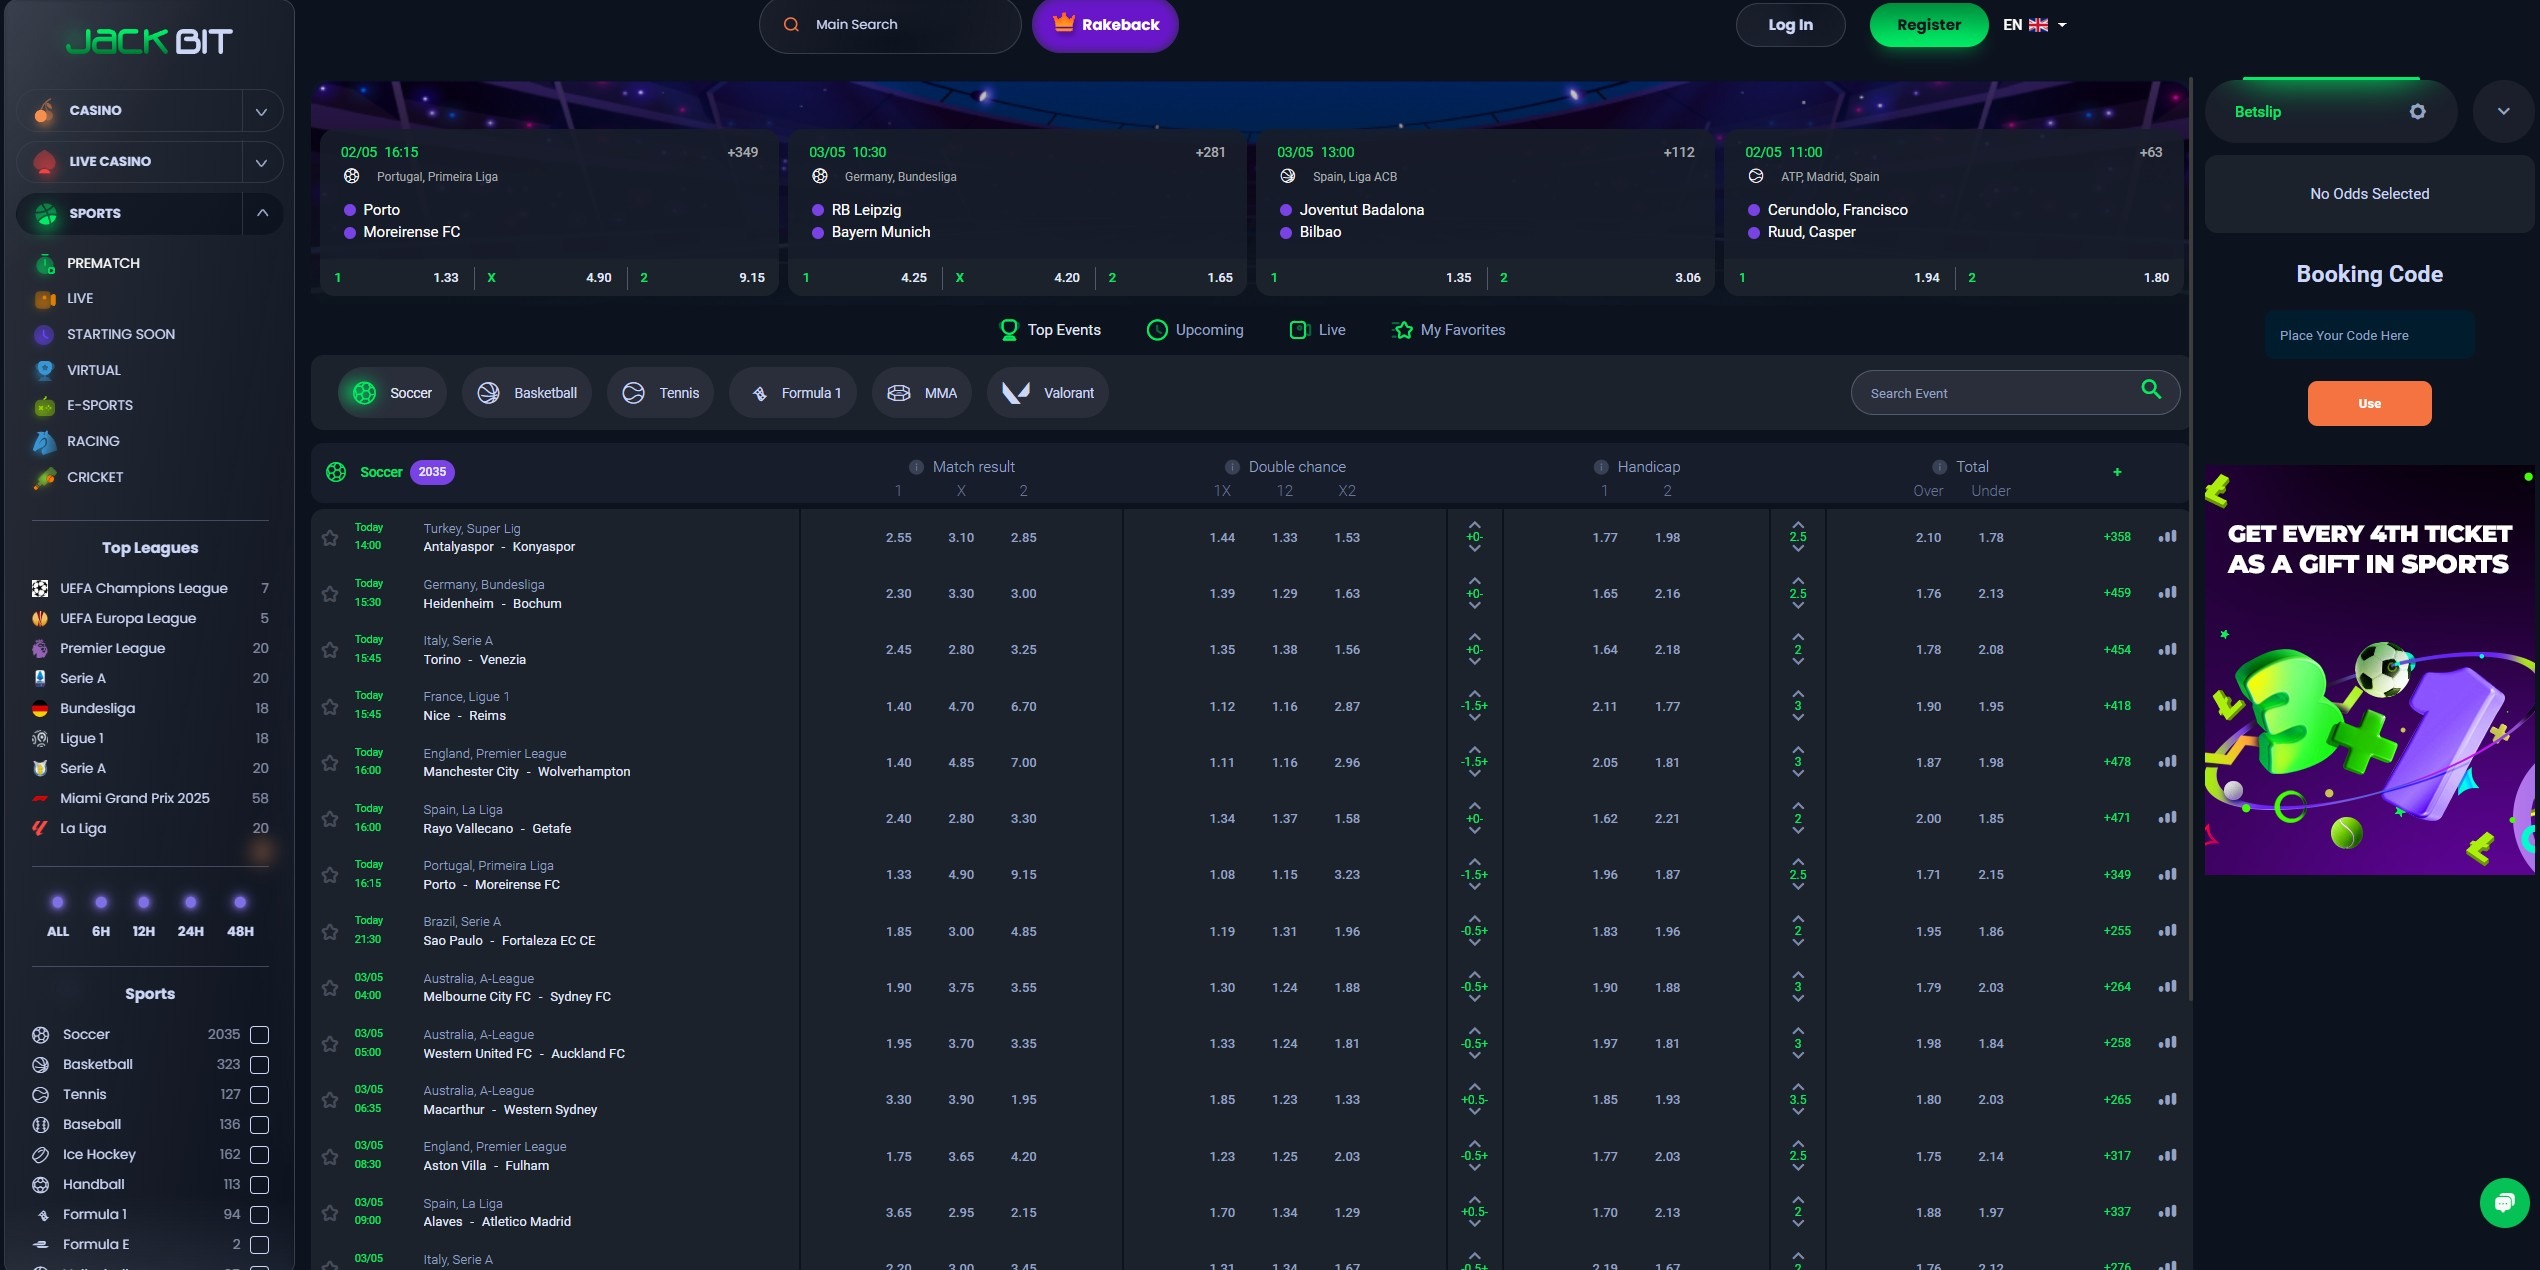2540x1270 pixels.
Task: Check the Tennis sport checkbox
Action: point(260,1095)
